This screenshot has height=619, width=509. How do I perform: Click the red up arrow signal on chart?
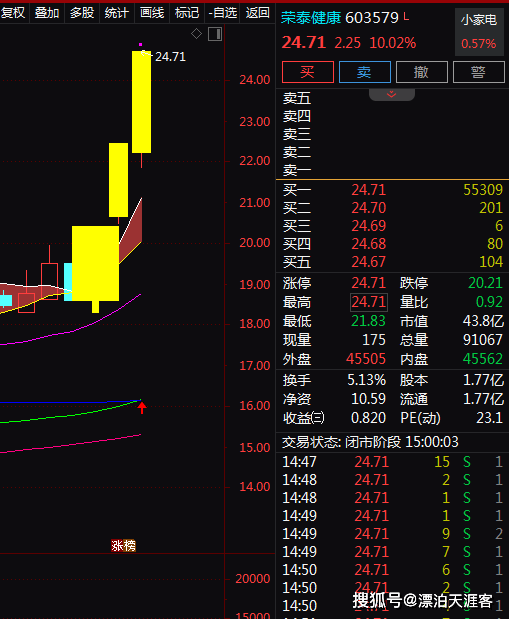click(x=142, y=407)
